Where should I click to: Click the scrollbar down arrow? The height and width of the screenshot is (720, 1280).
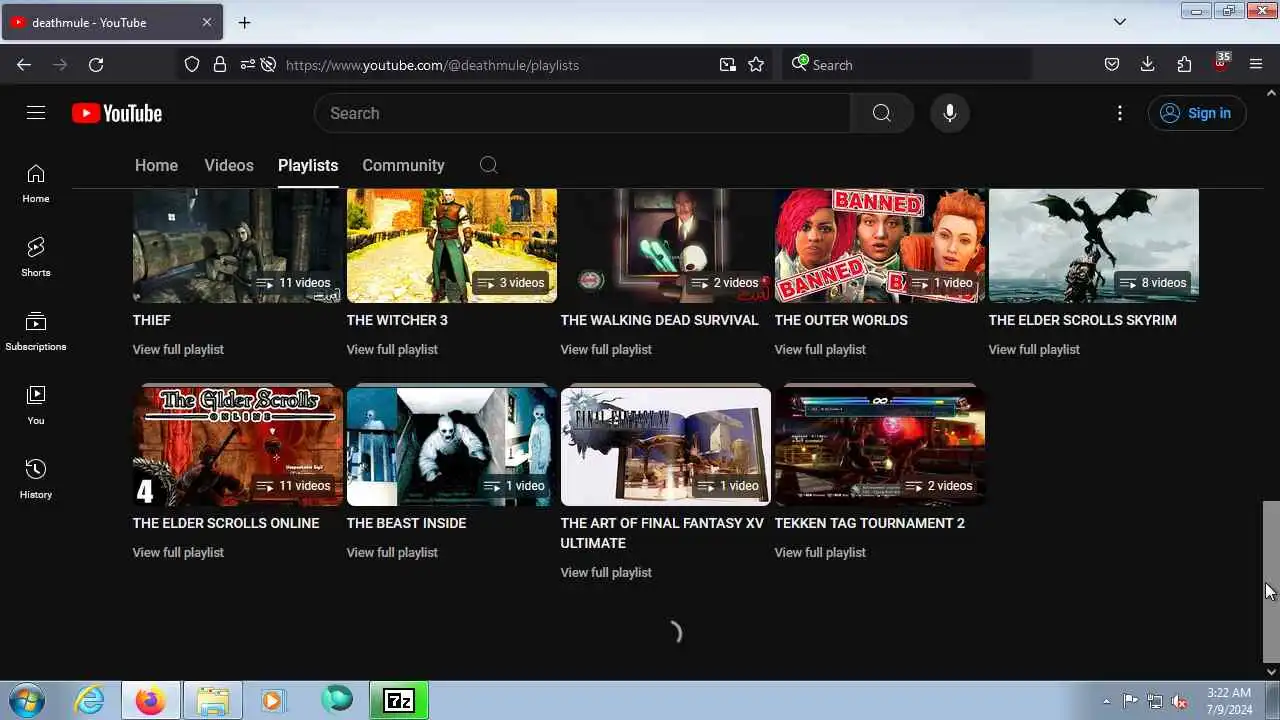click(x=1271, y=671)
